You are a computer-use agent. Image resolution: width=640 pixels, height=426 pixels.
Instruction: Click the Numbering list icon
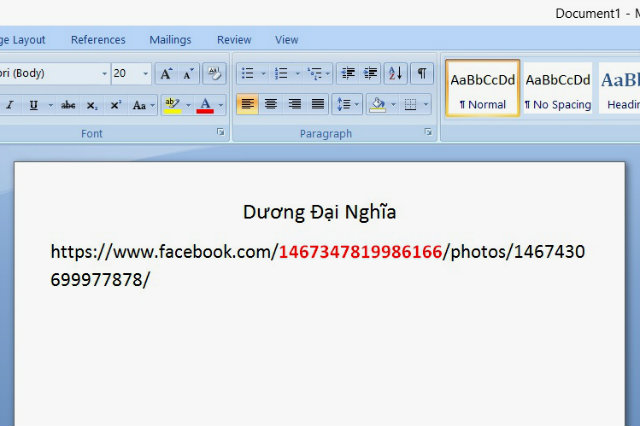pyautogui.click(x=281, y=74)
